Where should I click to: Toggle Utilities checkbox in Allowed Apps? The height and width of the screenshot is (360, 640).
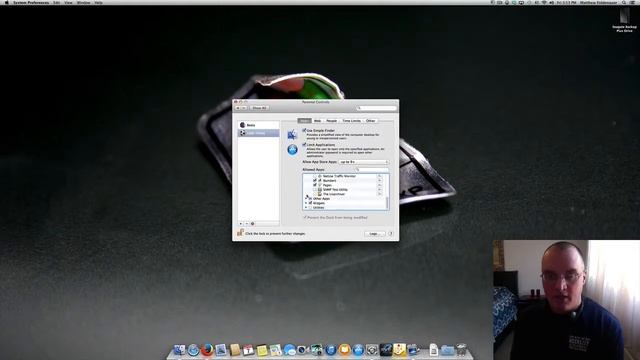pyautogui.click(x=310, y=207)
